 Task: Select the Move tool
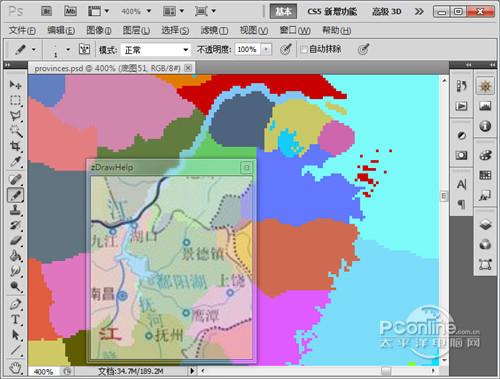pyautogui.click(x=15, y=85)
